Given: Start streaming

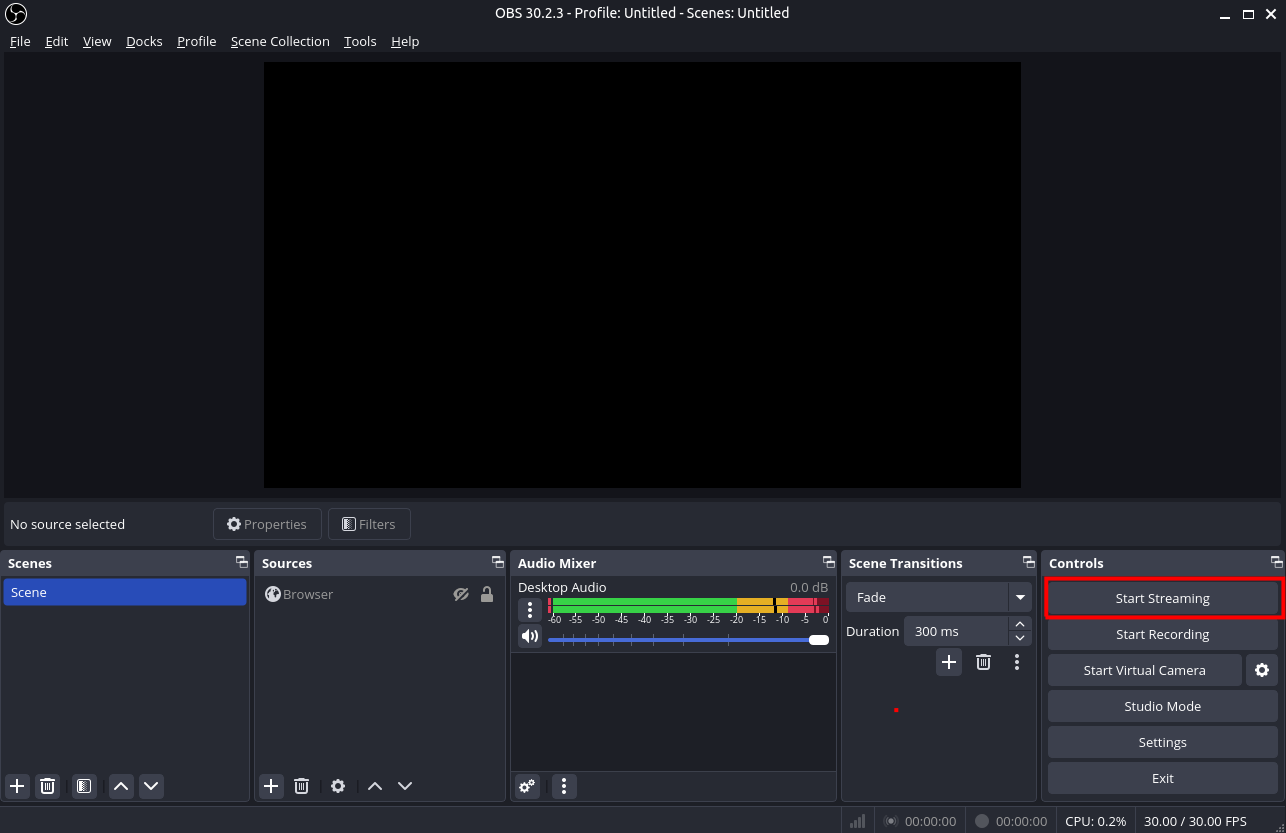Looking at the screenshot, I should (1163, 598).
